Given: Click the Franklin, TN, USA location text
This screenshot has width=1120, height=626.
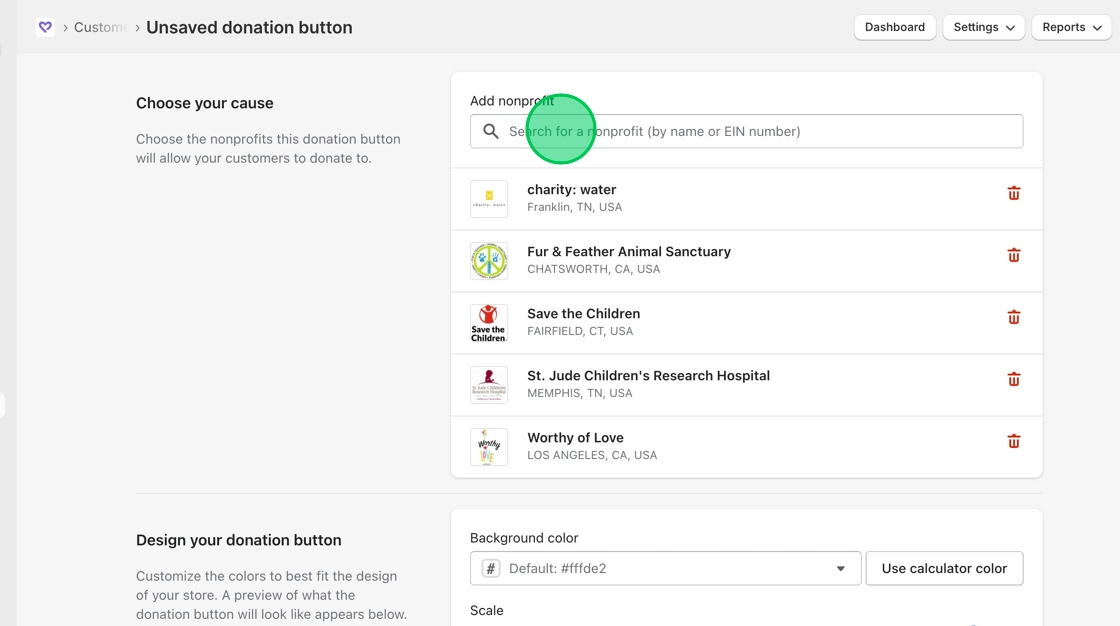Looking at the screenshot, I should click(x=574, y=207).
